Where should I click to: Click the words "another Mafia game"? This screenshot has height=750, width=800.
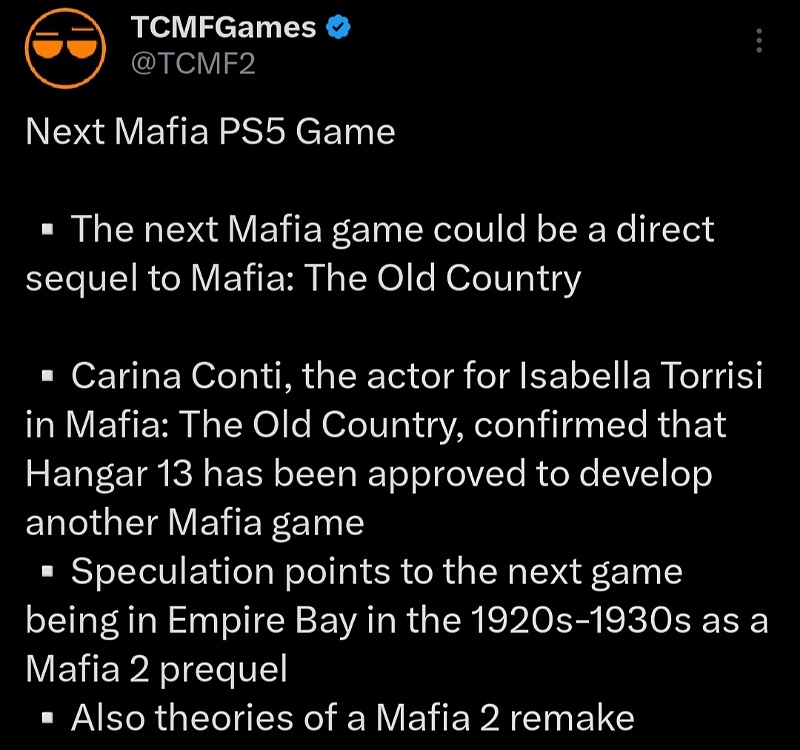tap(195, 522)
